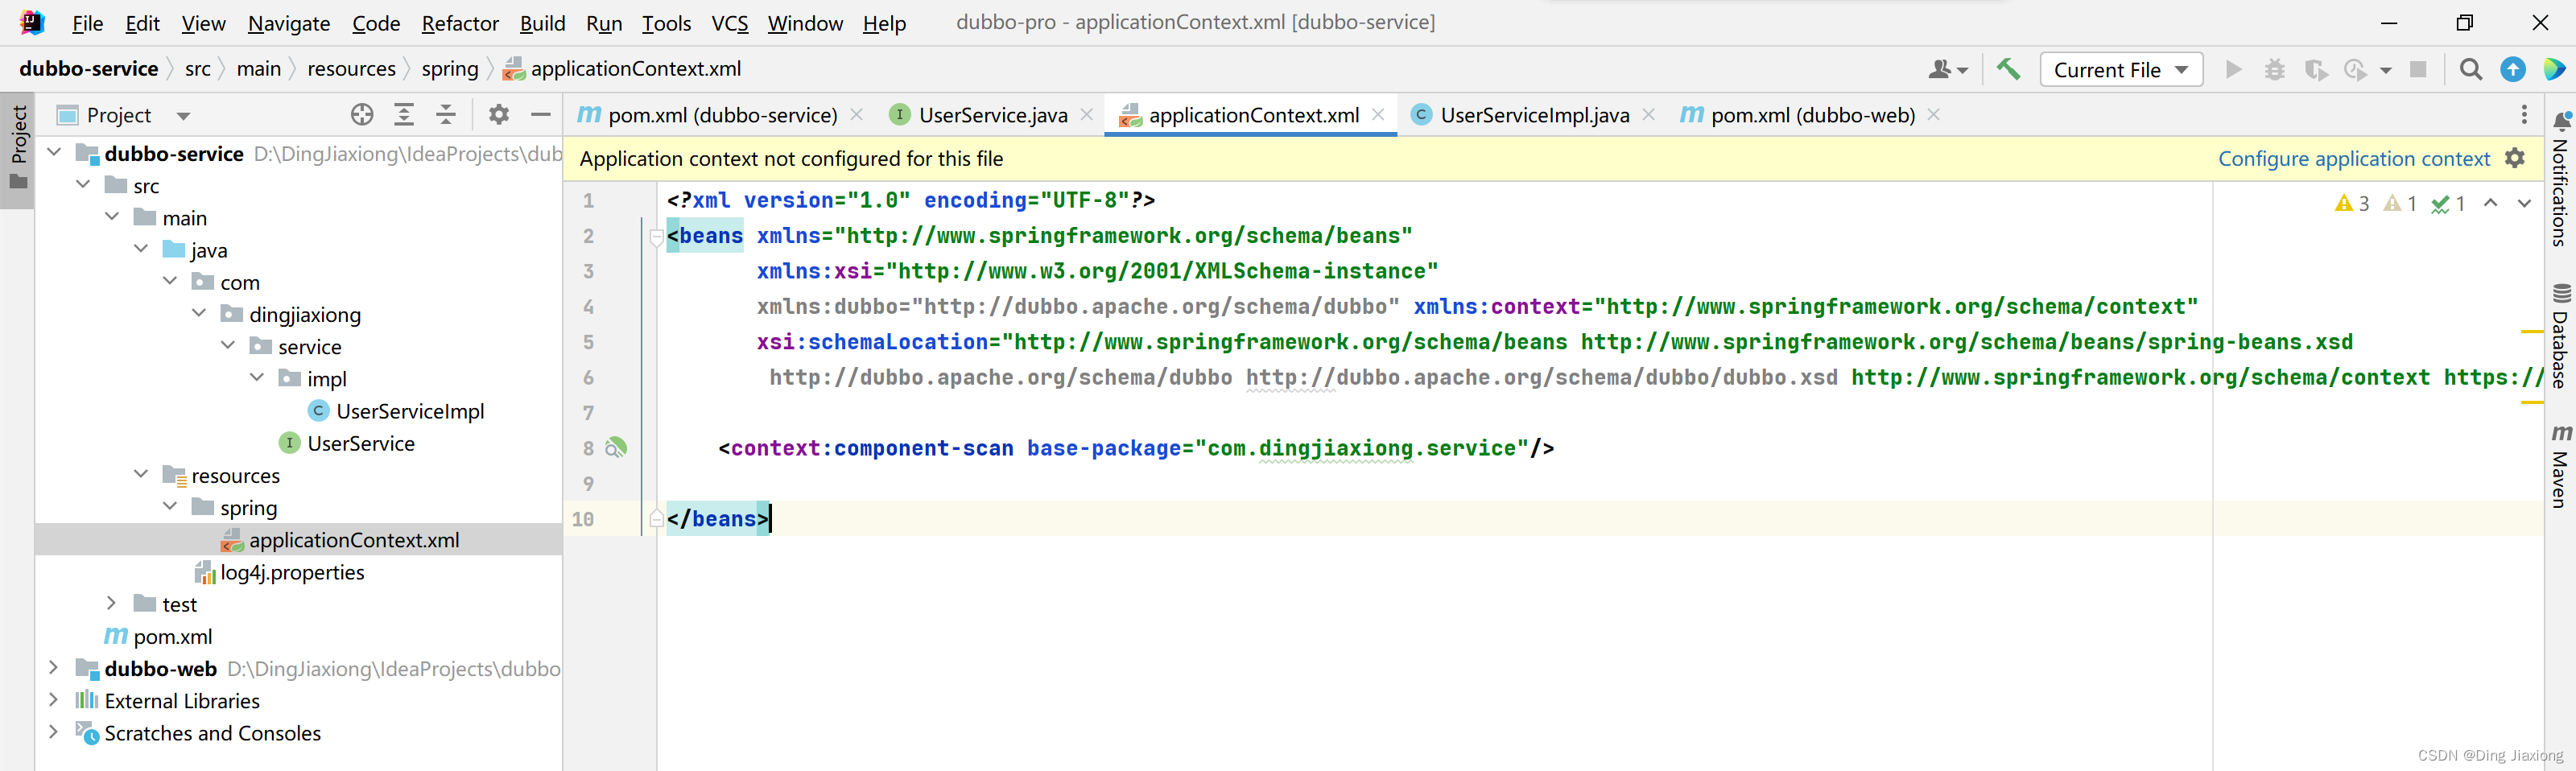Collapse the beans tag fold marker on line 2
The width and height of the screenshot is (2576, 771).
656,237
